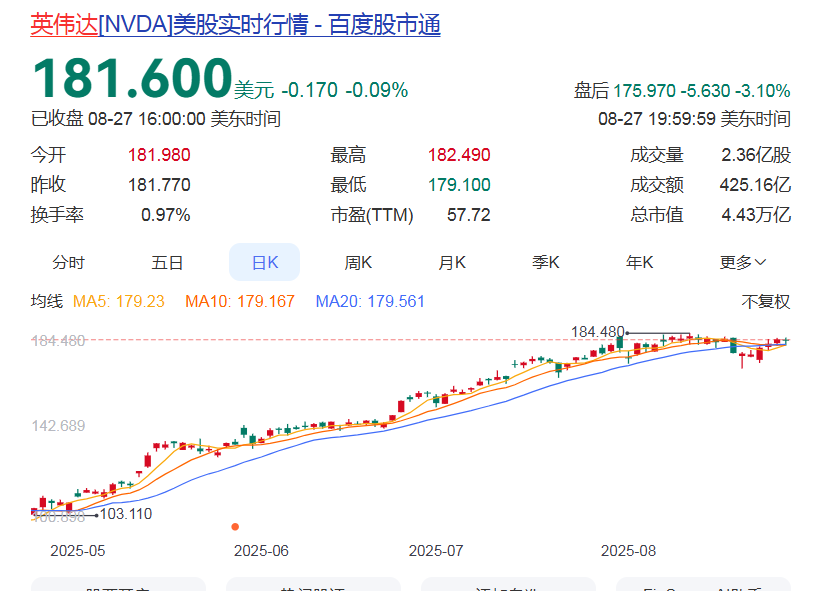Click the 142.689 price axis label
The image size is (814, 591).
click(x=58, y=426)
